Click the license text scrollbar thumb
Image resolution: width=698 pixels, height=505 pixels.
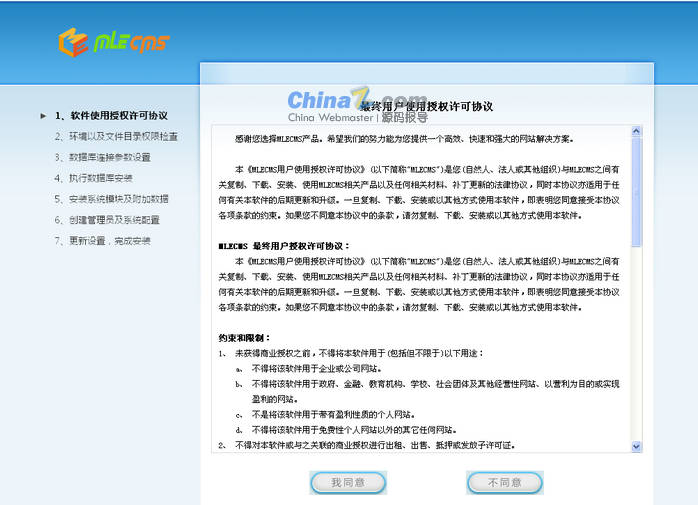[x=636, y=191]
